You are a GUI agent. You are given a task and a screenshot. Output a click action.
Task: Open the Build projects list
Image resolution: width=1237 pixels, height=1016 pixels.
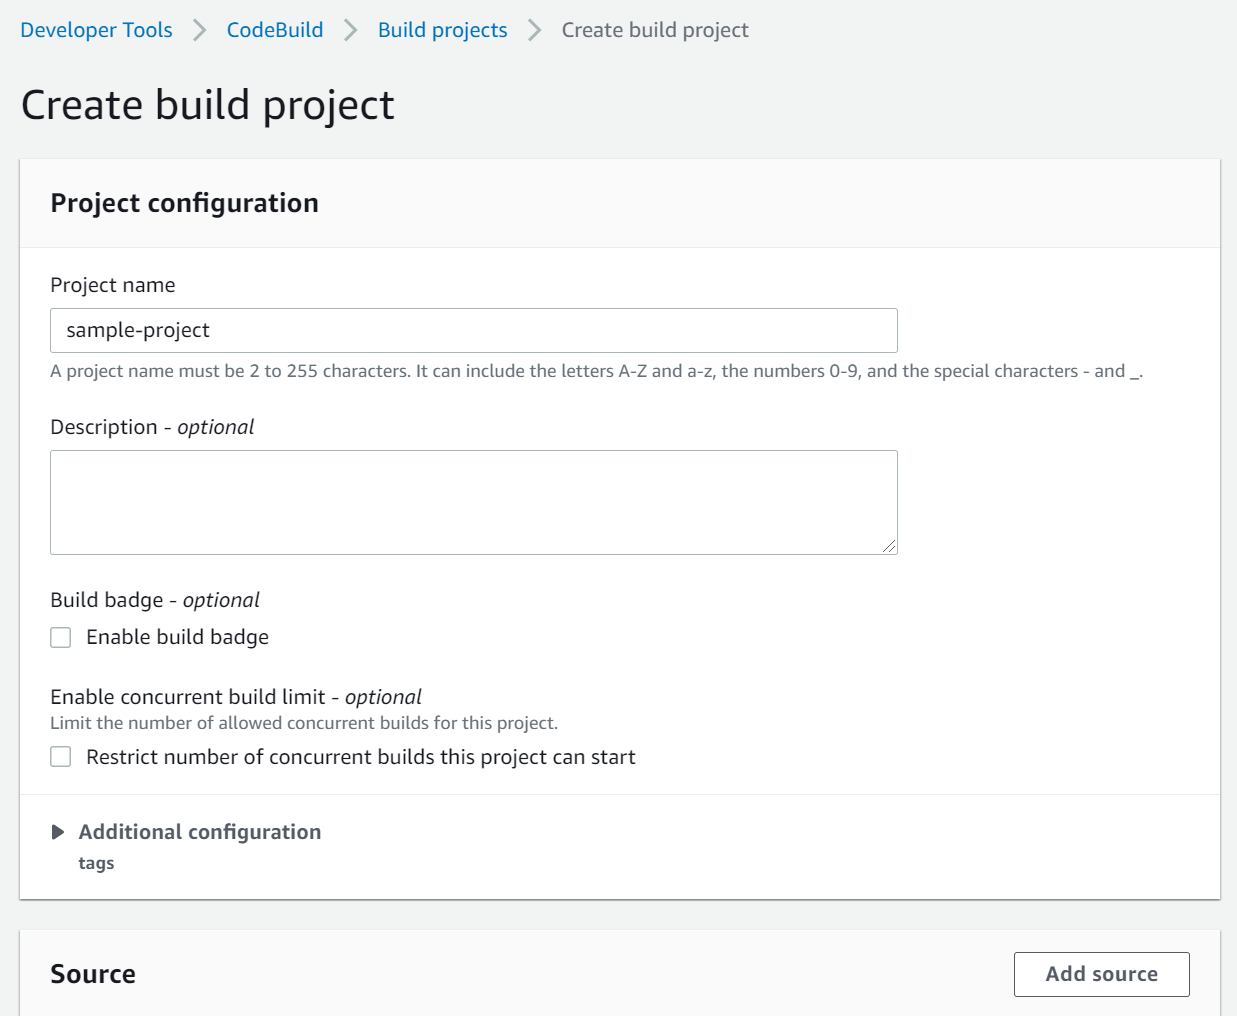coord(442,30)
